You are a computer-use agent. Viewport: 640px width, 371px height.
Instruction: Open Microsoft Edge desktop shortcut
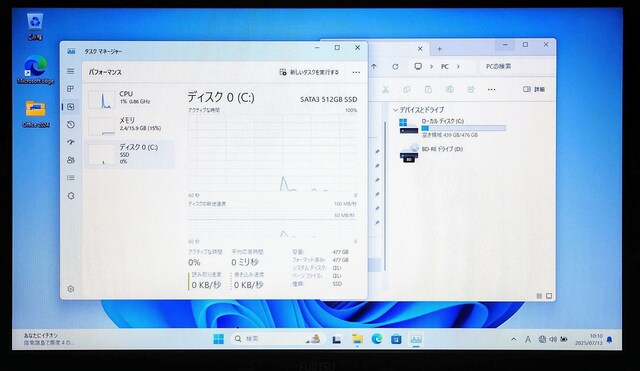click(x=36, y=70)
